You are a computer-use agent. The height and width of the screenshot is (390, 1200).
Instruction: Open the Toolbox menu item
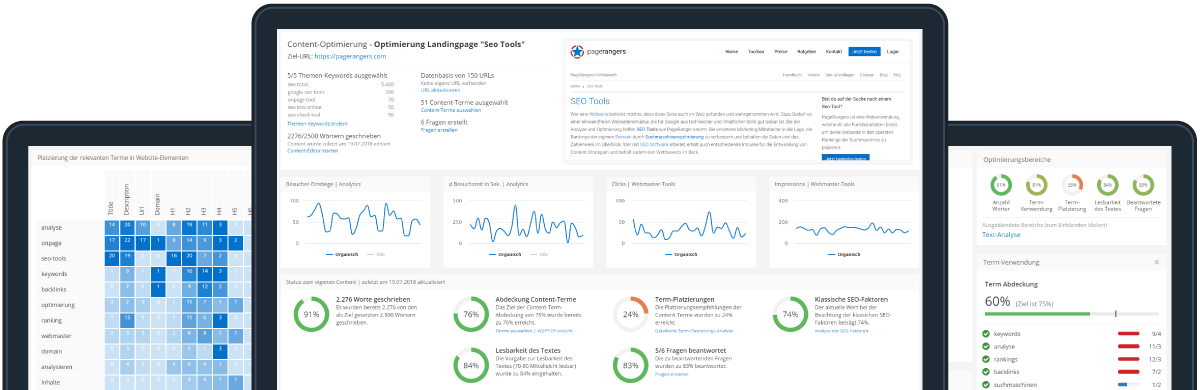tap(756, 51)
